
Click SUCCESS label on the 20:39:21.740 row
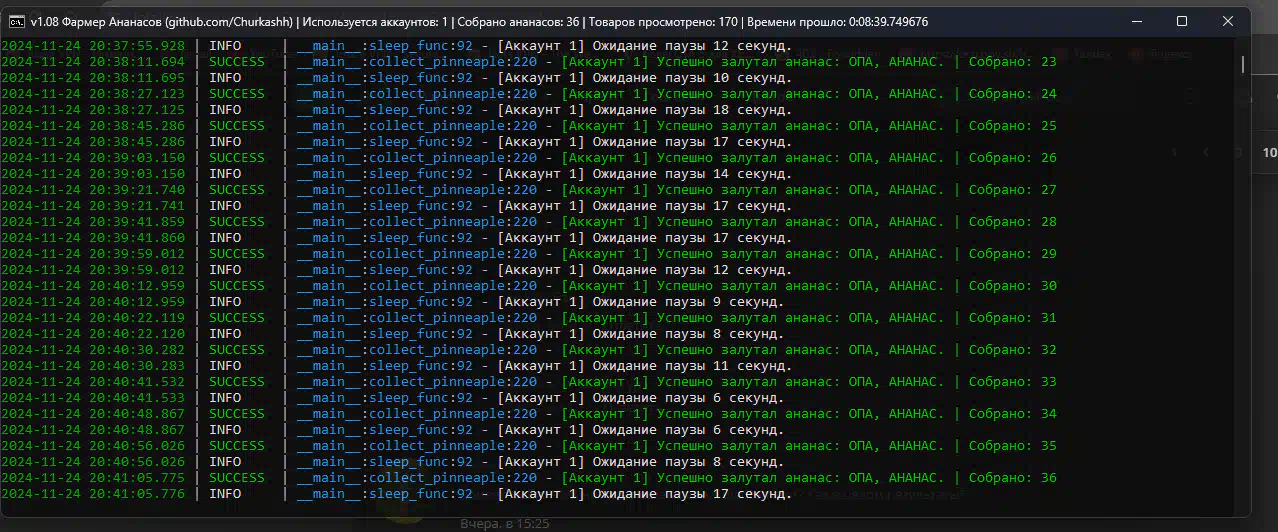point(237,190)
